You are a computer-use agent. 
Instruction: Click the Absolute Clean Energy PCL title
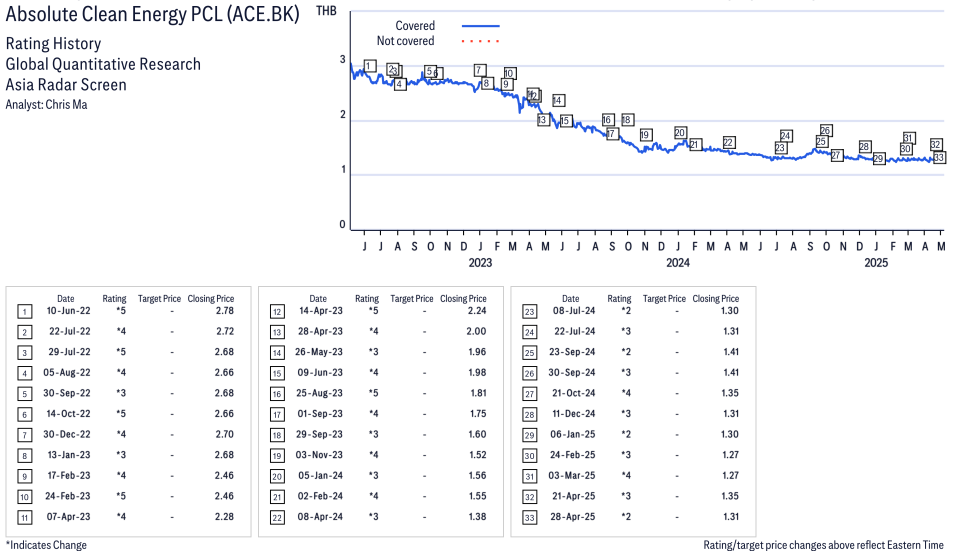(152, 14)
